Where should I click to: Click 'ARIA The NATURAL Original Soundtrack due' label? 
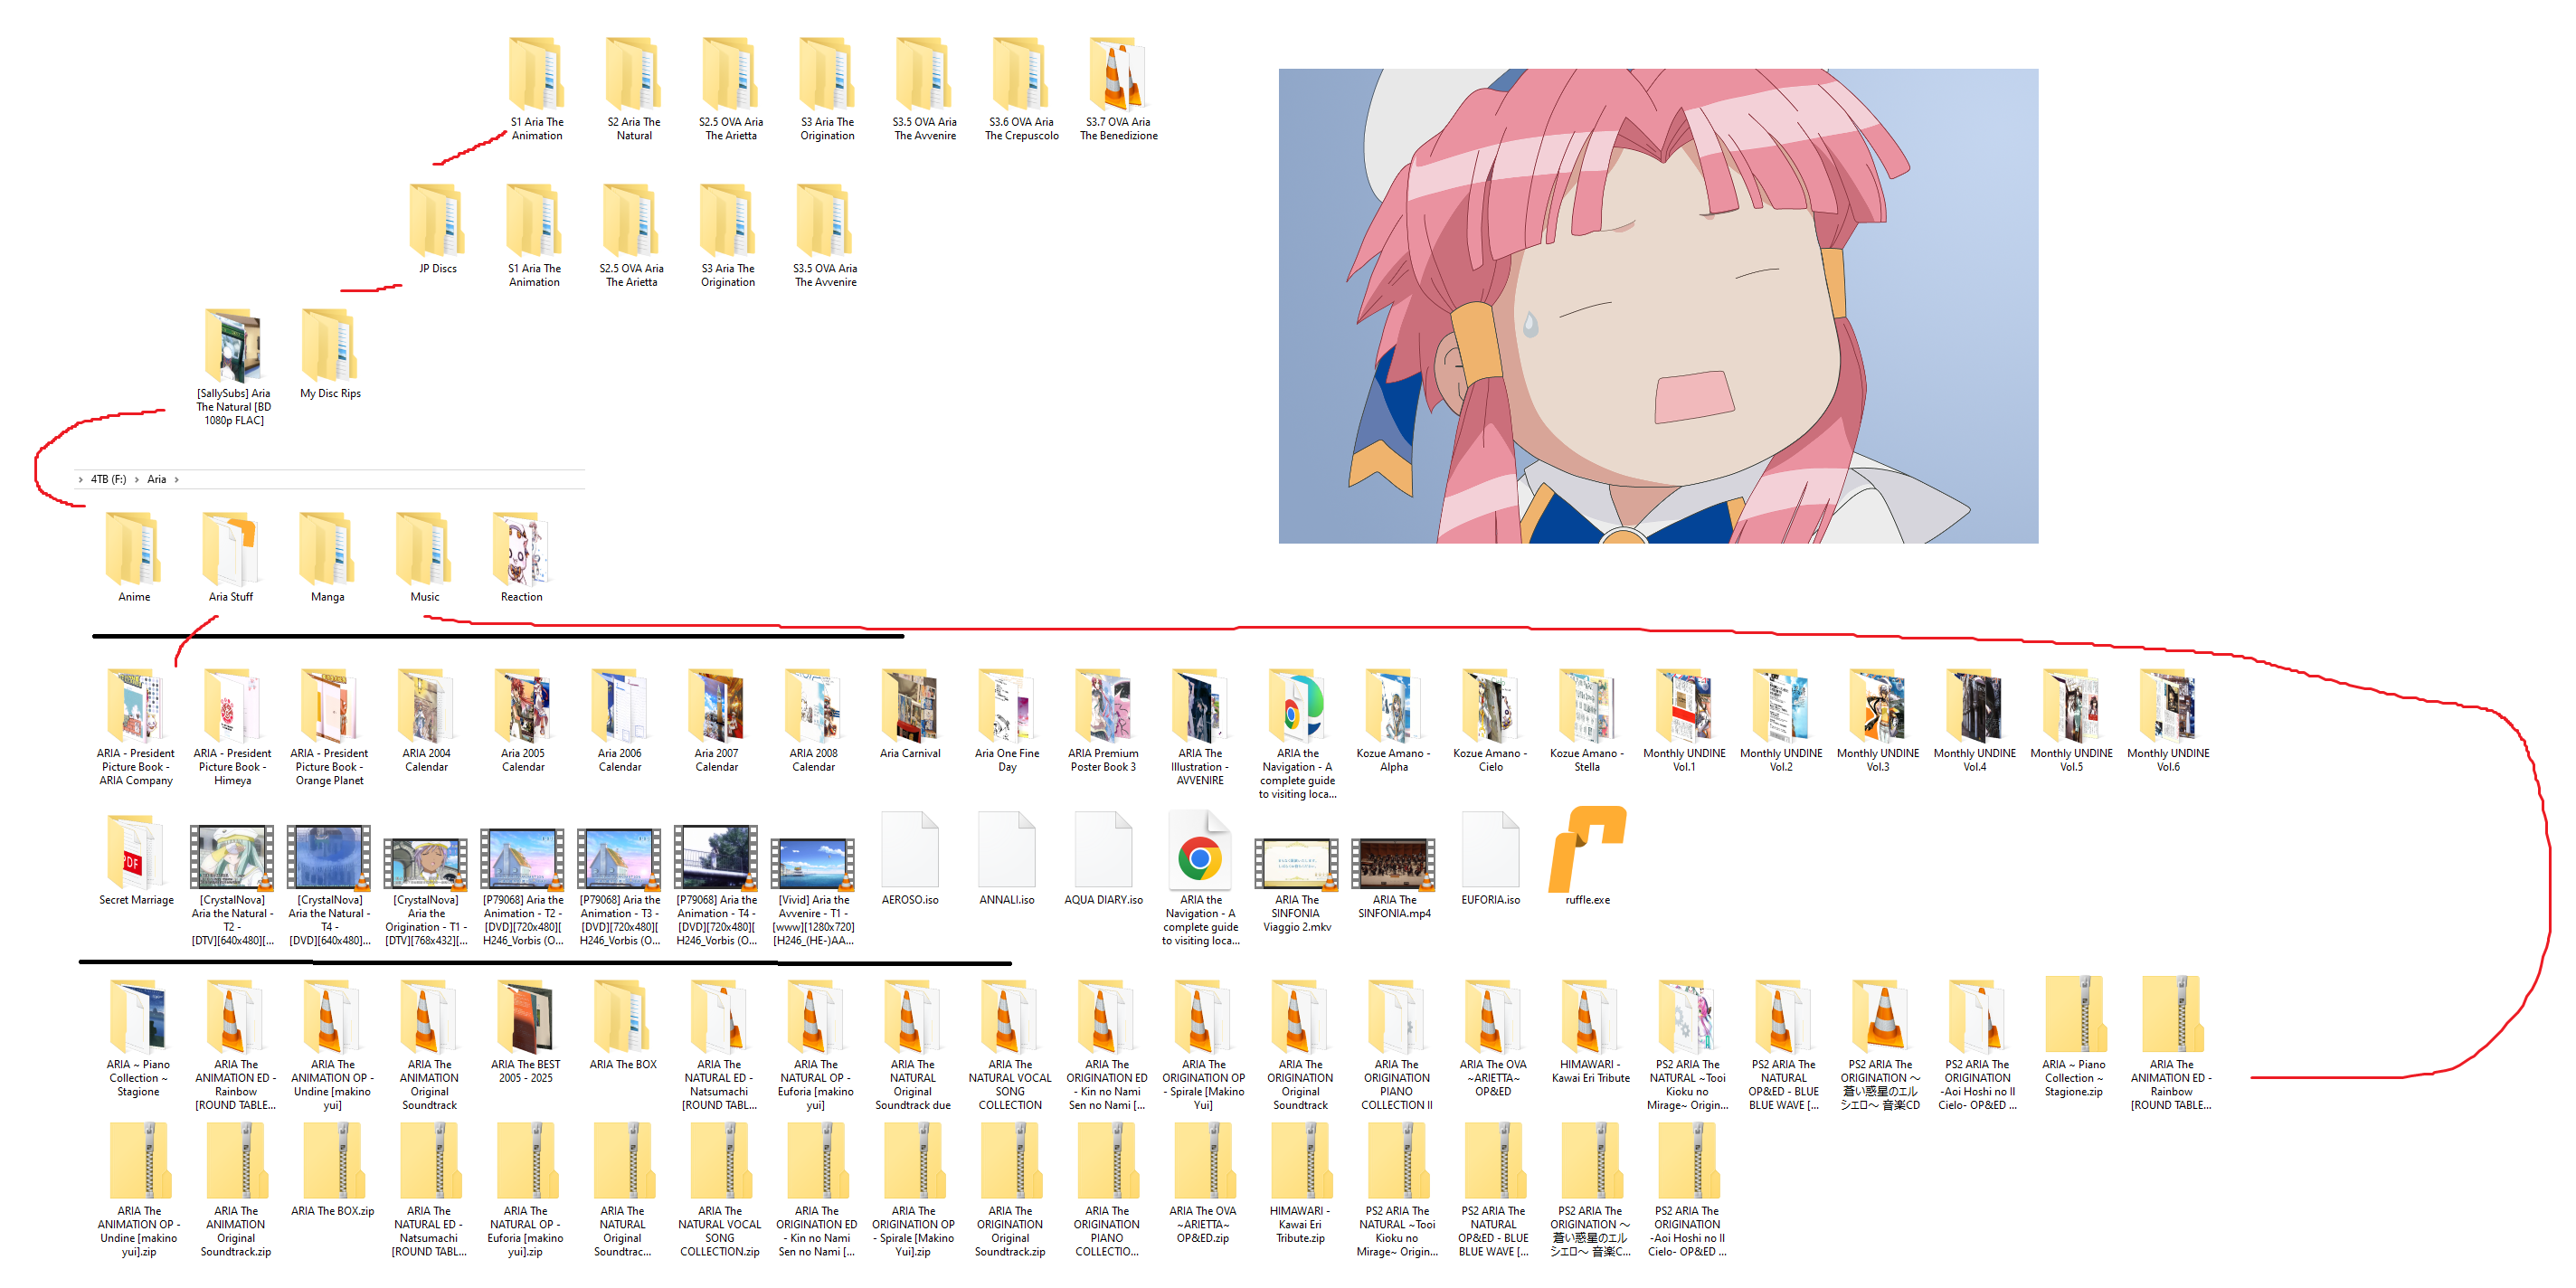(x=913, y=1085)
